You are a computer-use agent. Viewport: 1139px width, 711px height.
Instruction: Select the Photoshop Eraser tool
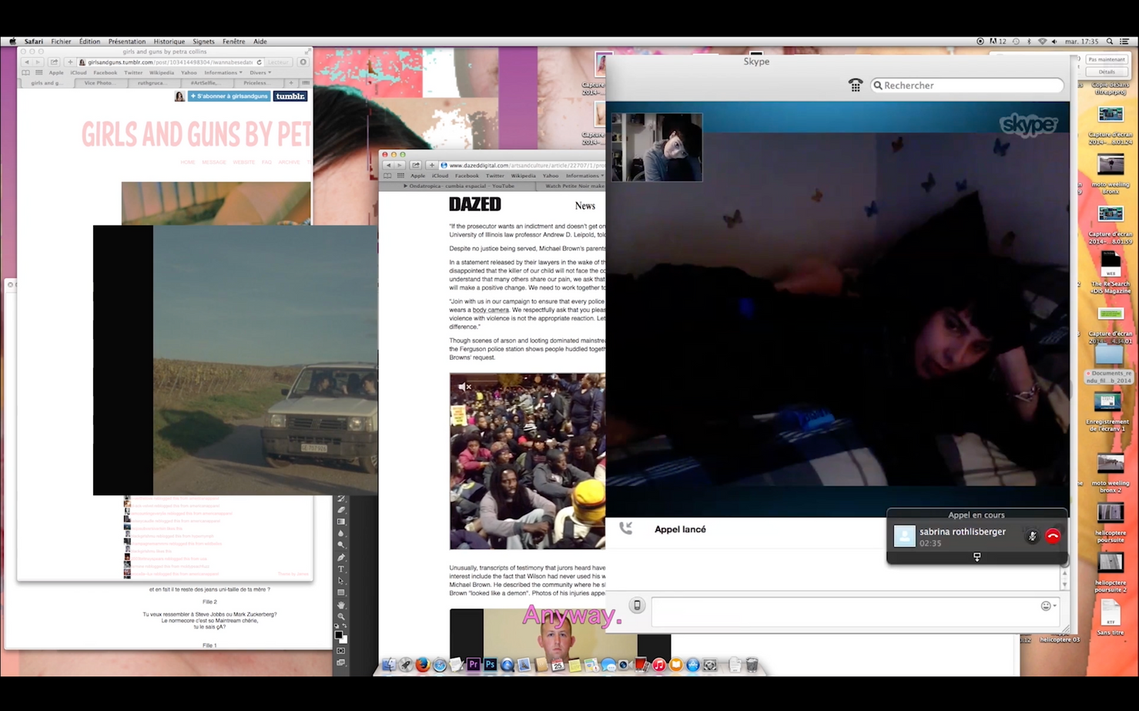(341, 511)
